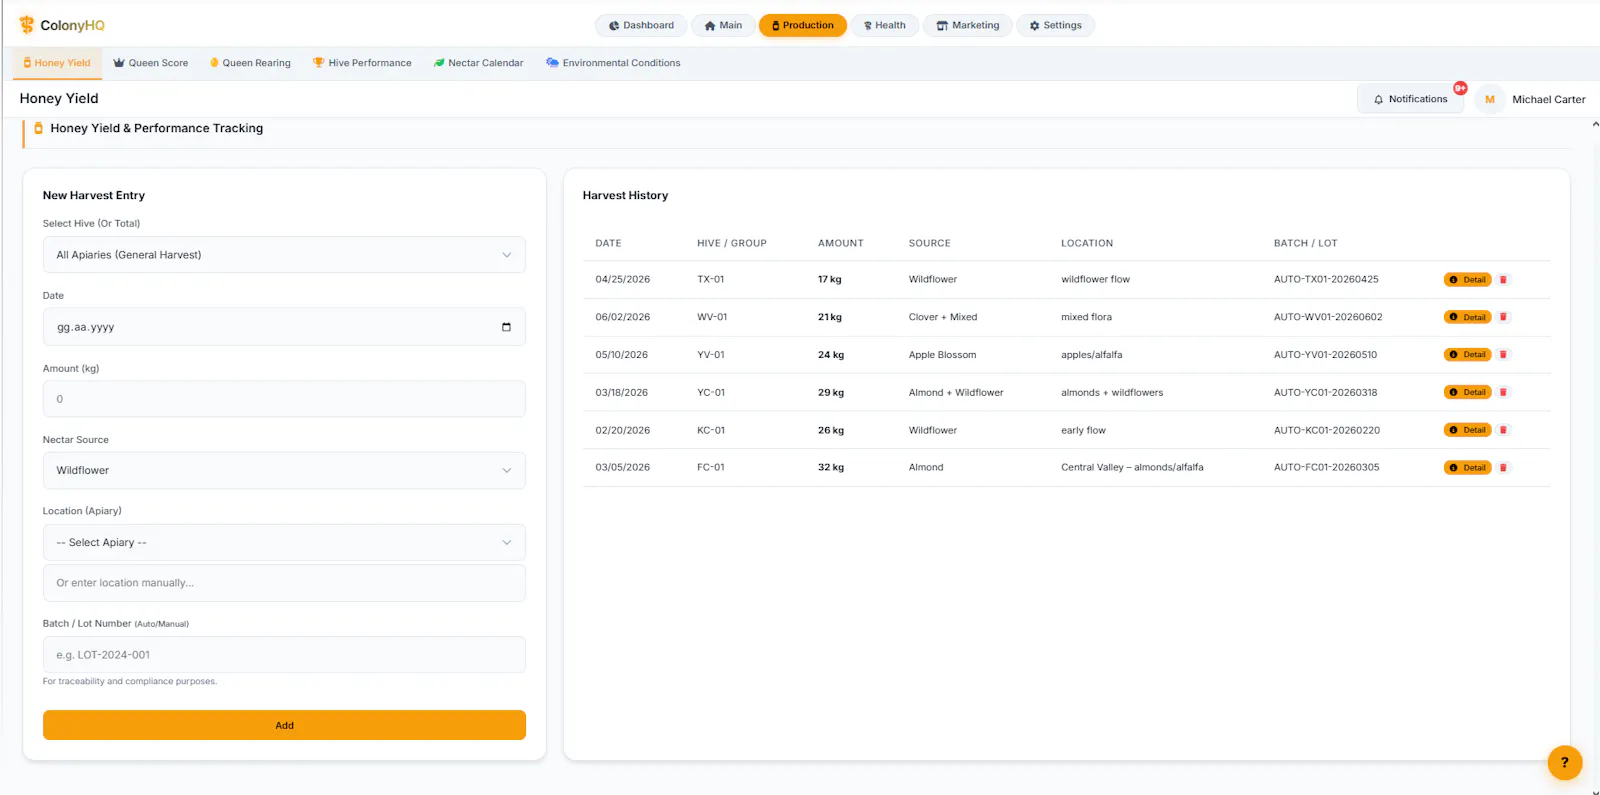The image size is (1600, 795).
Task: Switch to the Queen Rearing tab
Action: [x=250, y=63]
